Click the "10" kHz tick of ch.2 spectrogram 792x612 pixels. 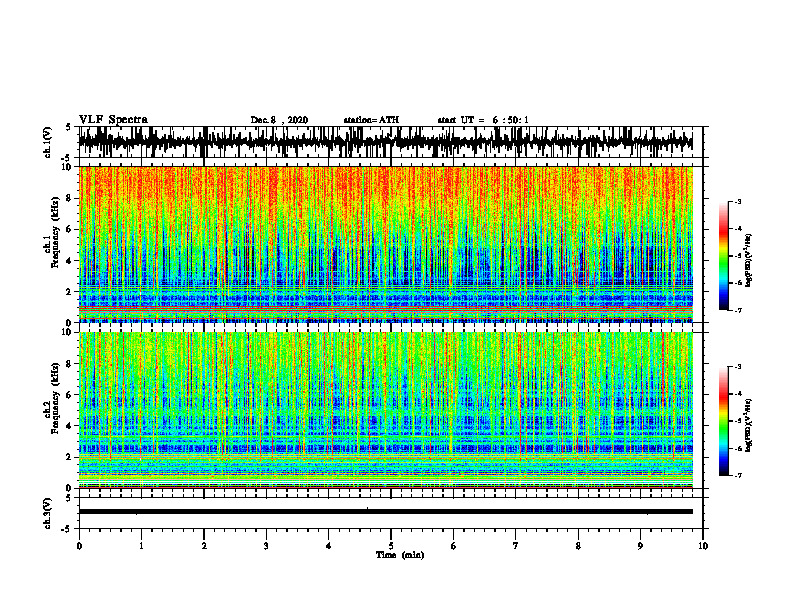click(x=67, y=332)
